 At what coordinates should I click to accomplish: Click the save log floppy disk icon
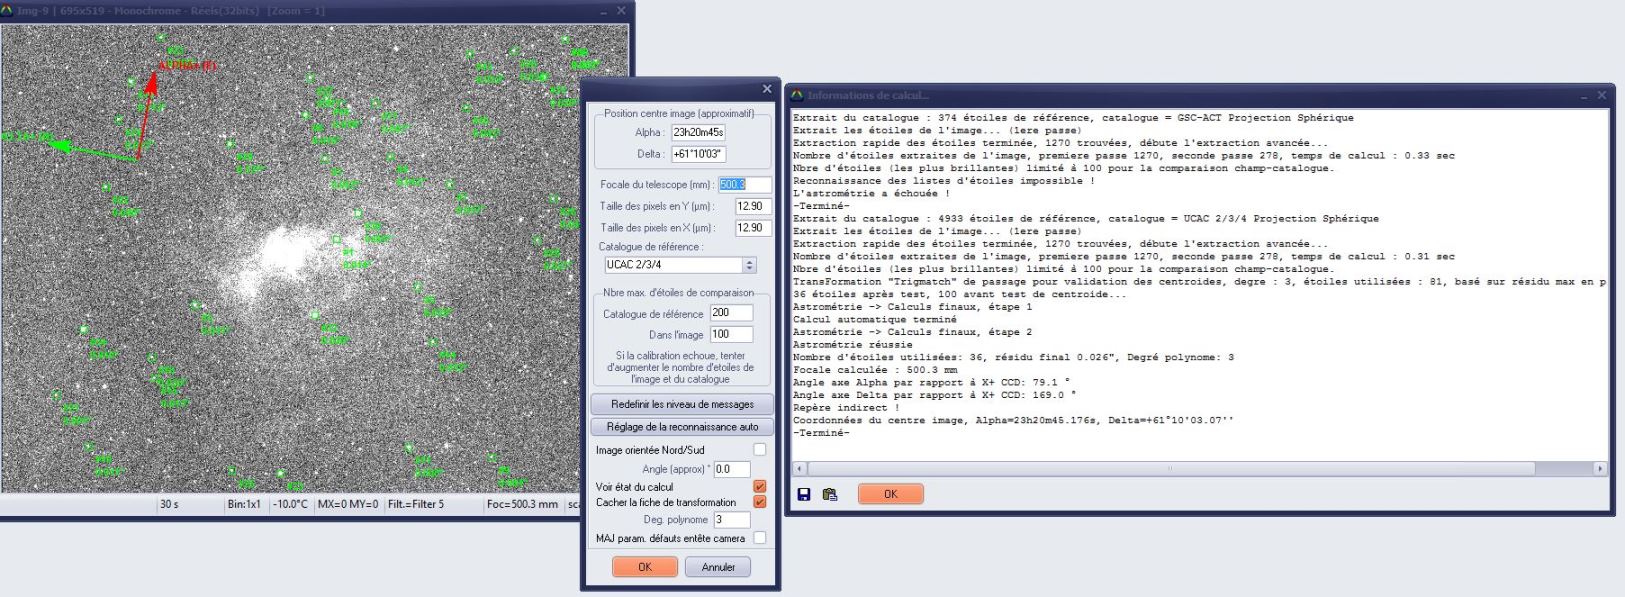point(804,494)
